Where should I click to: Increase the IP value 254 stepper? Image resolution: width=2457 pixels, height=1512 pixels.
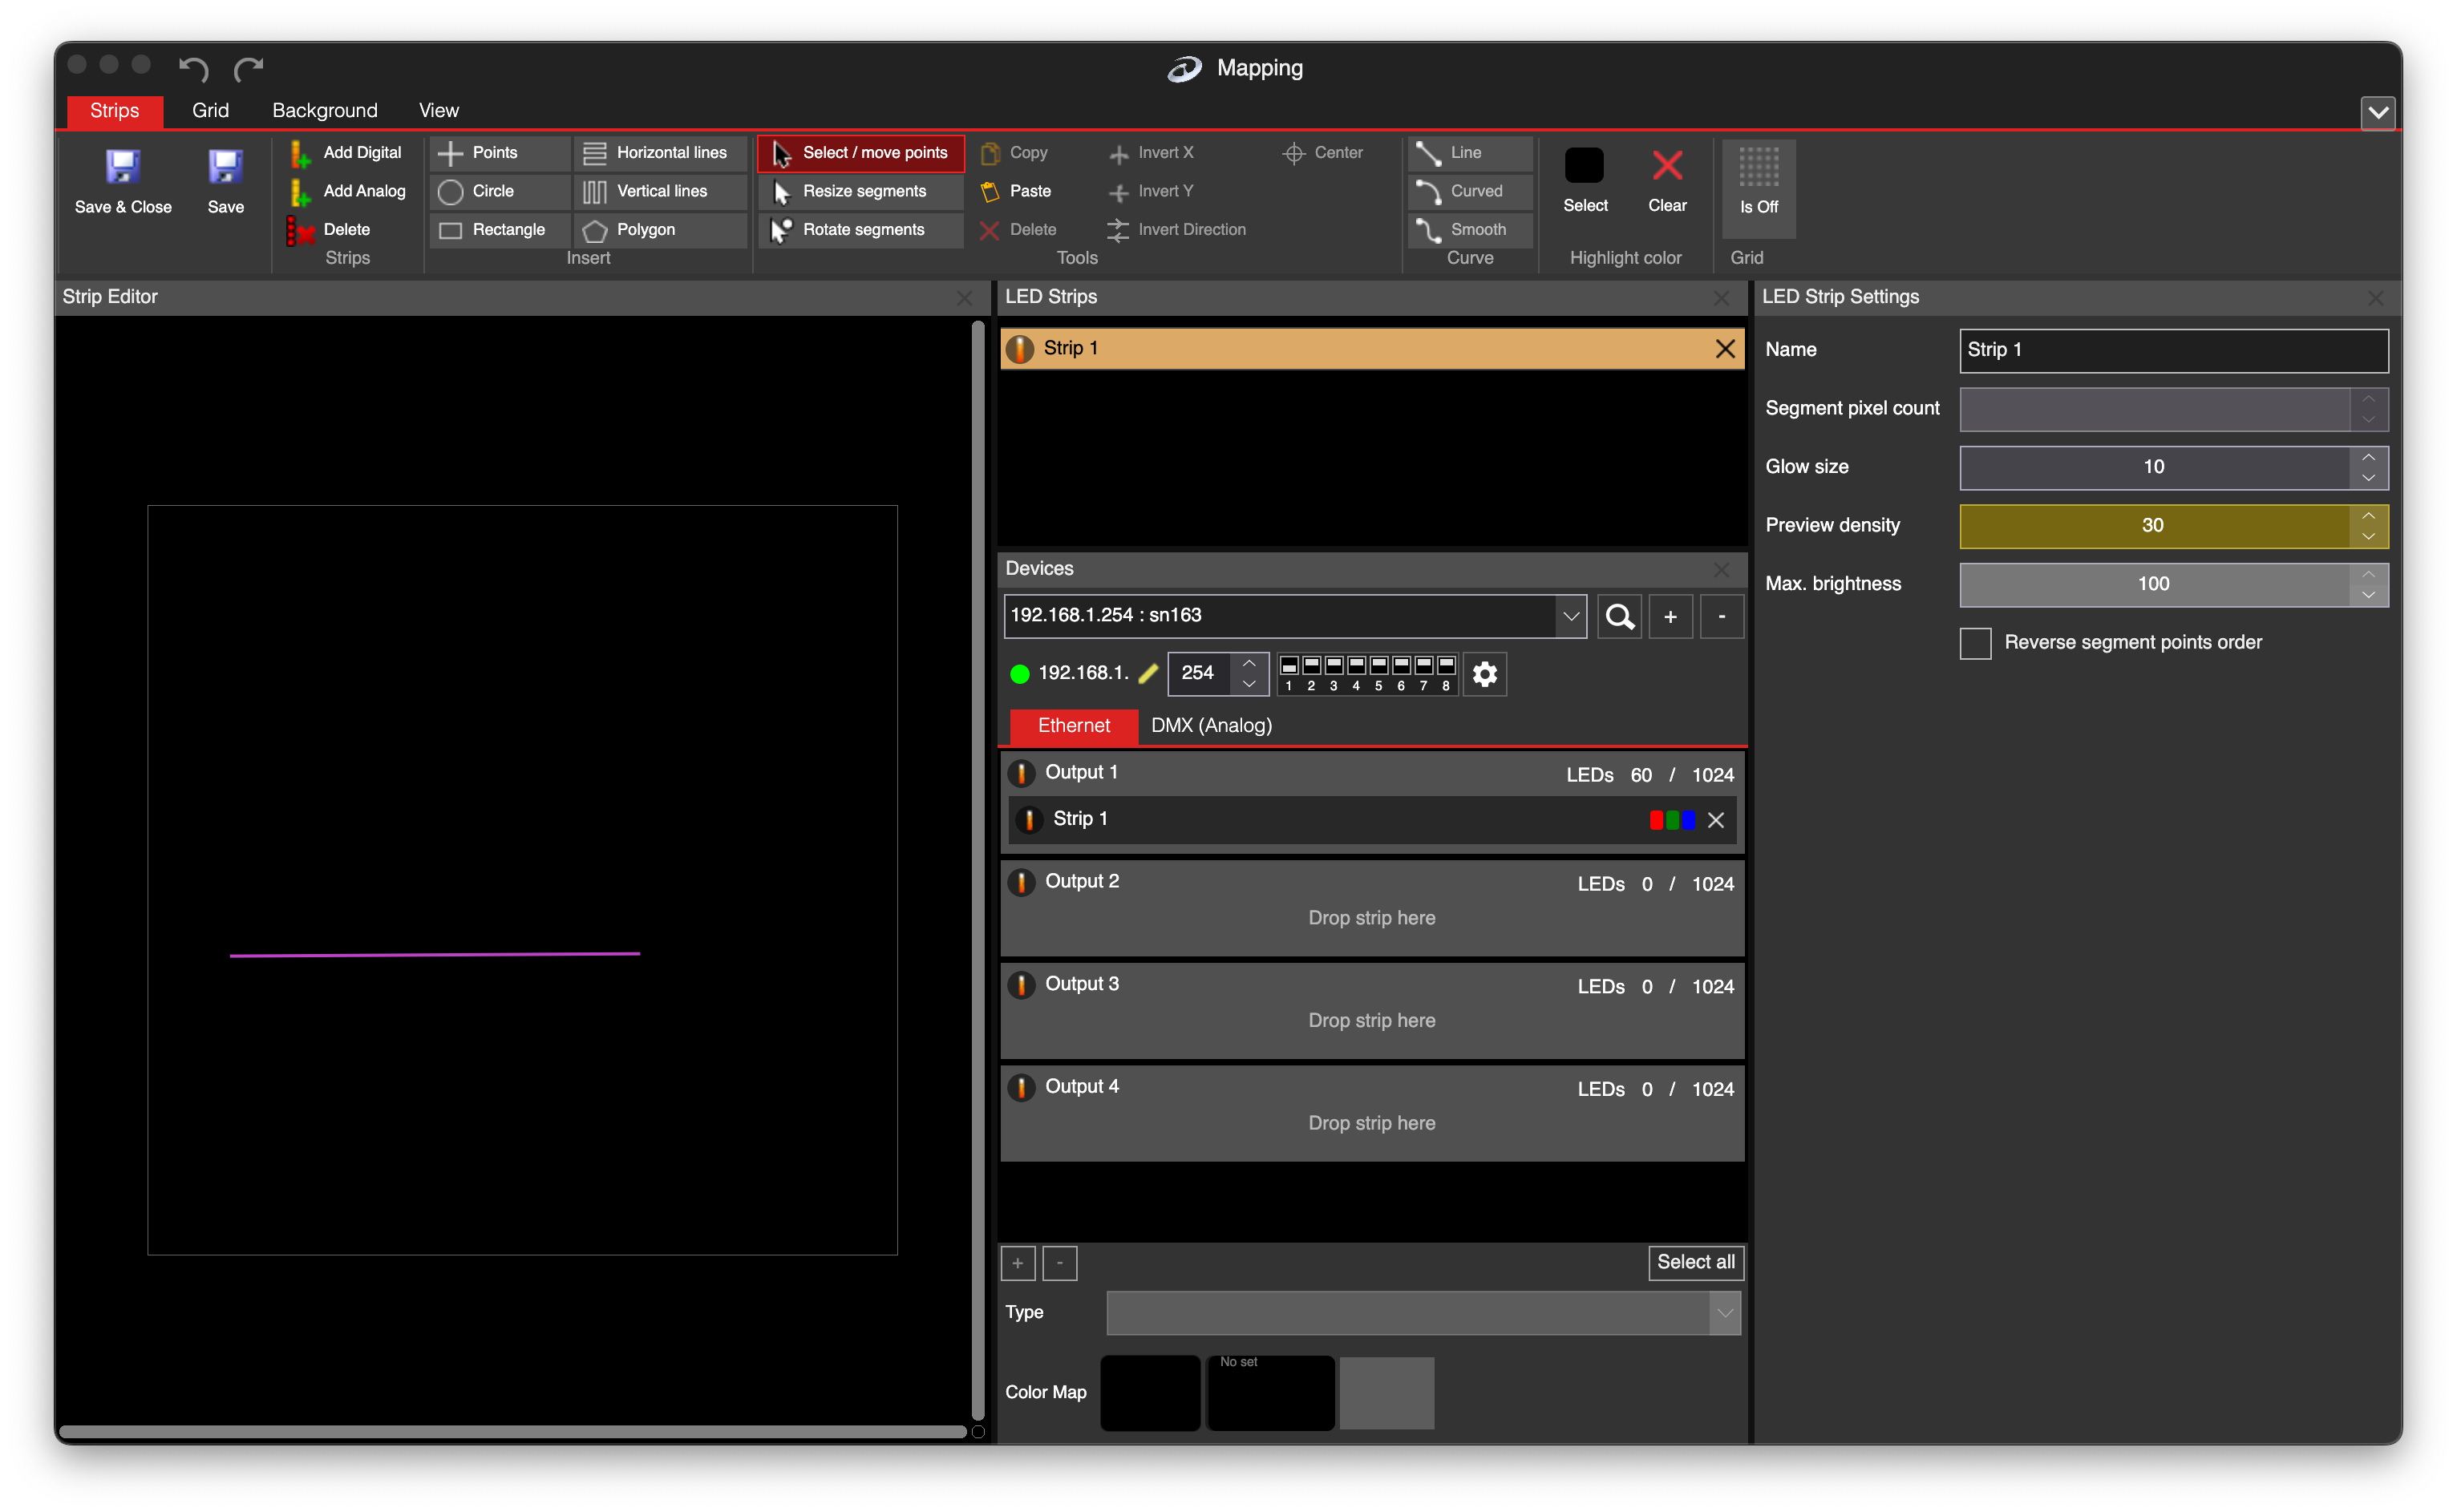point(1249,663)
